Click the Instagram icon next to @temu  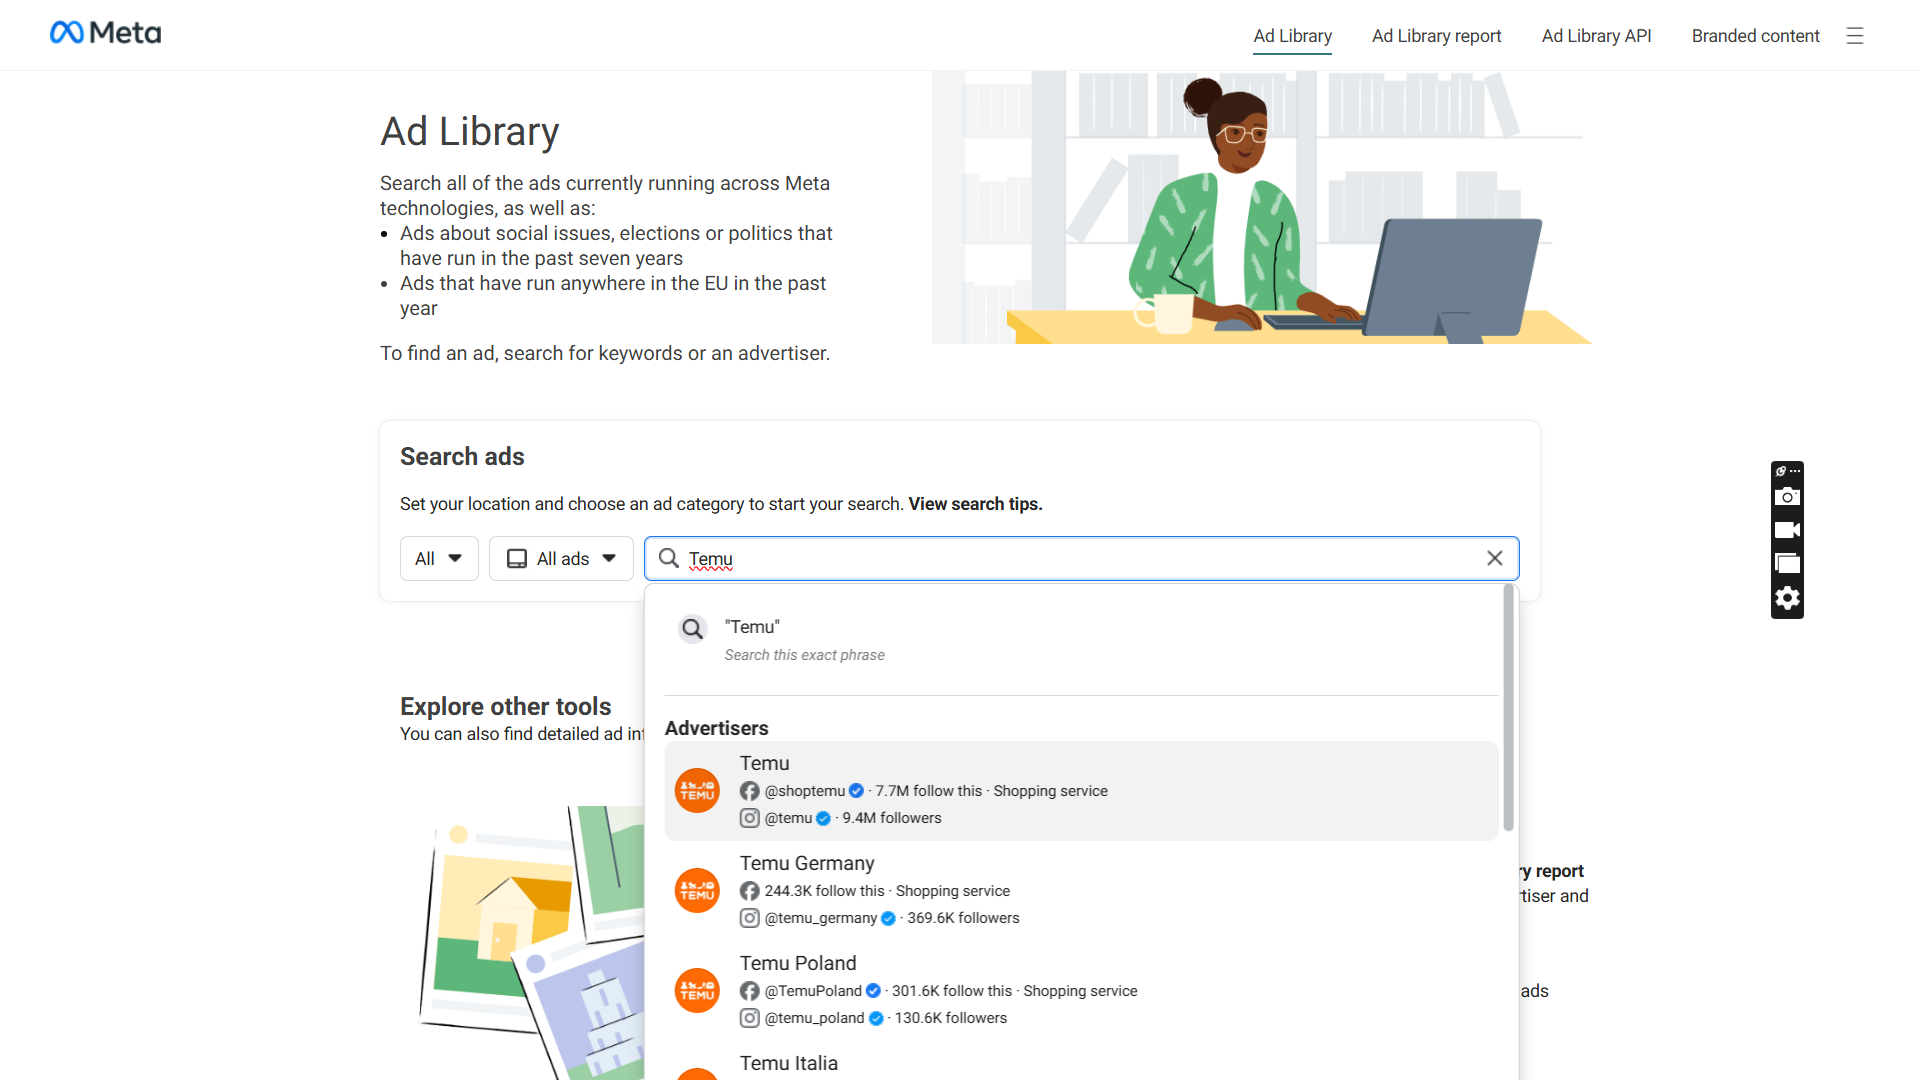[x=749, y=818]
